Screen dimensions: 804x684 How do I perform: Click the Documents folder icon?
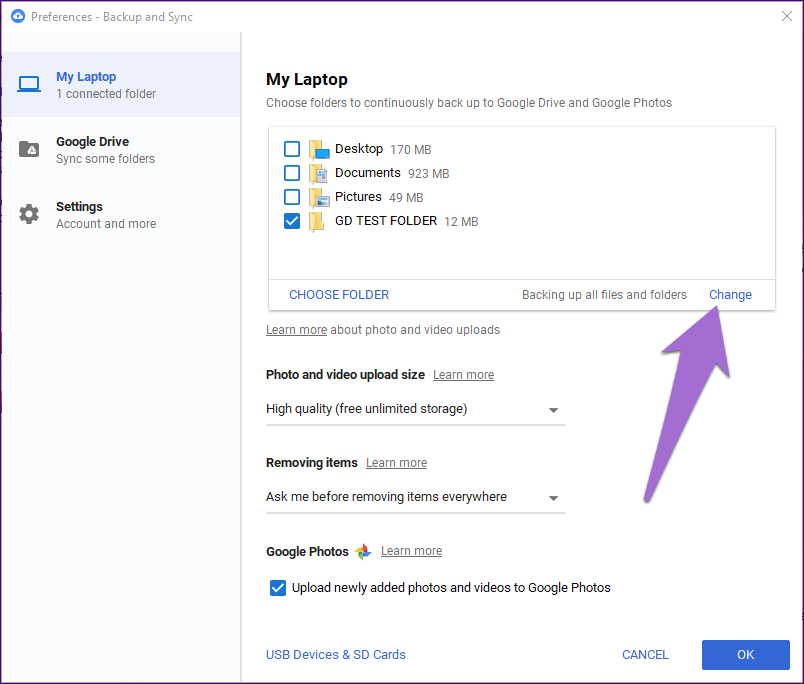(318, 174)
